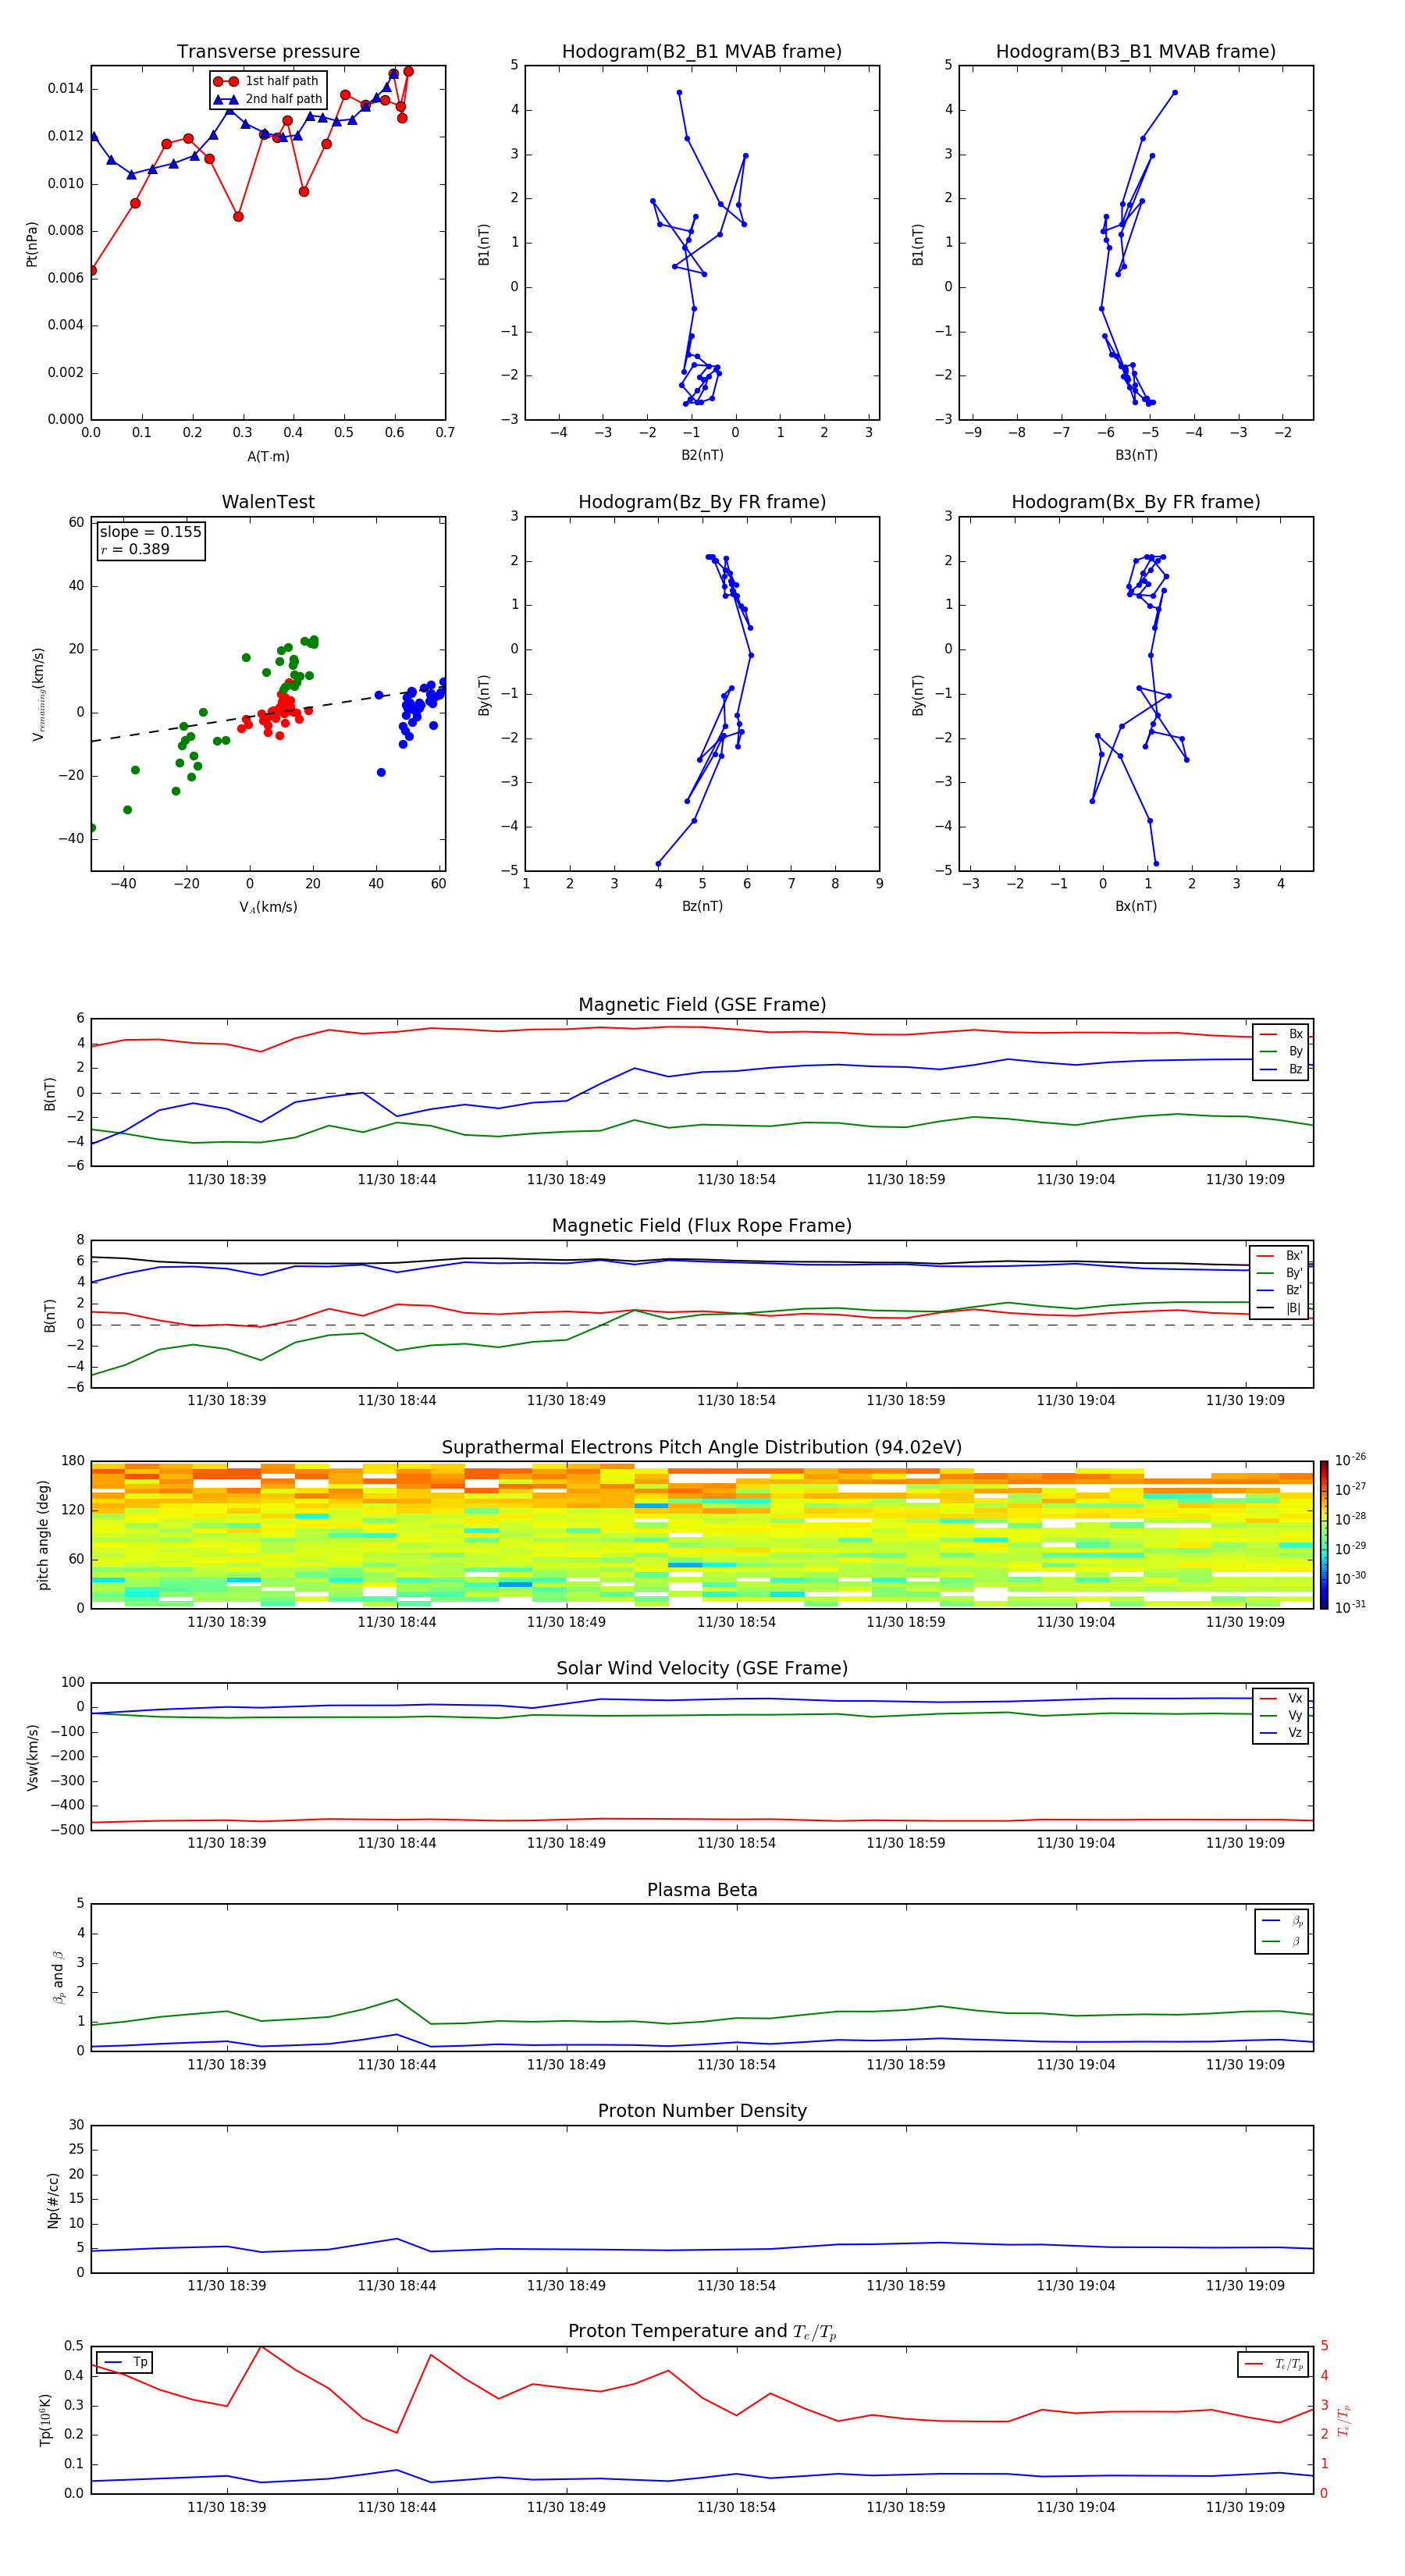Click the "B2(nT)" x-axis label

tap(702, 455)
